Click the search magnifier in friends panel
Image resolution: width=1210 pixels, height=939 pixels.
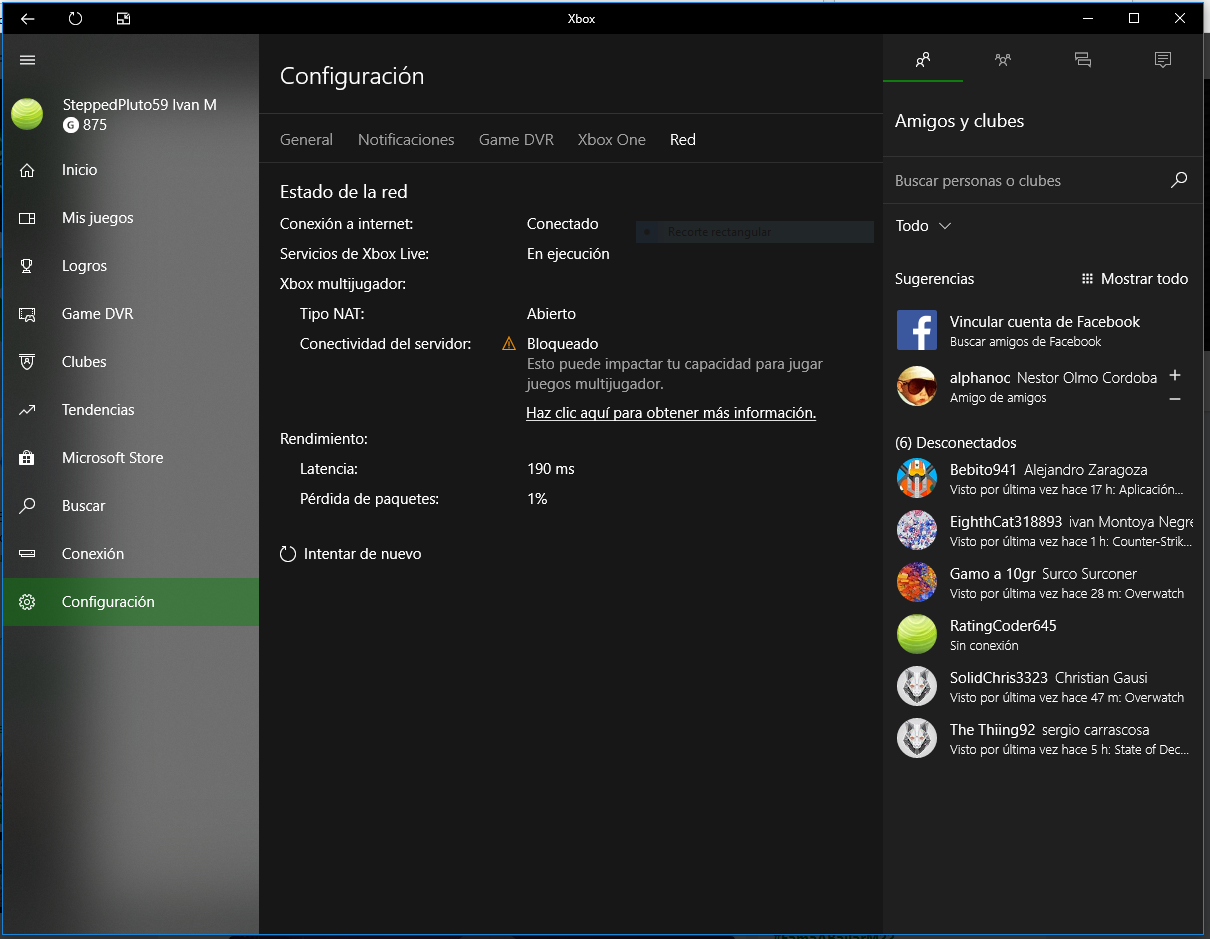coord(1179,180)
